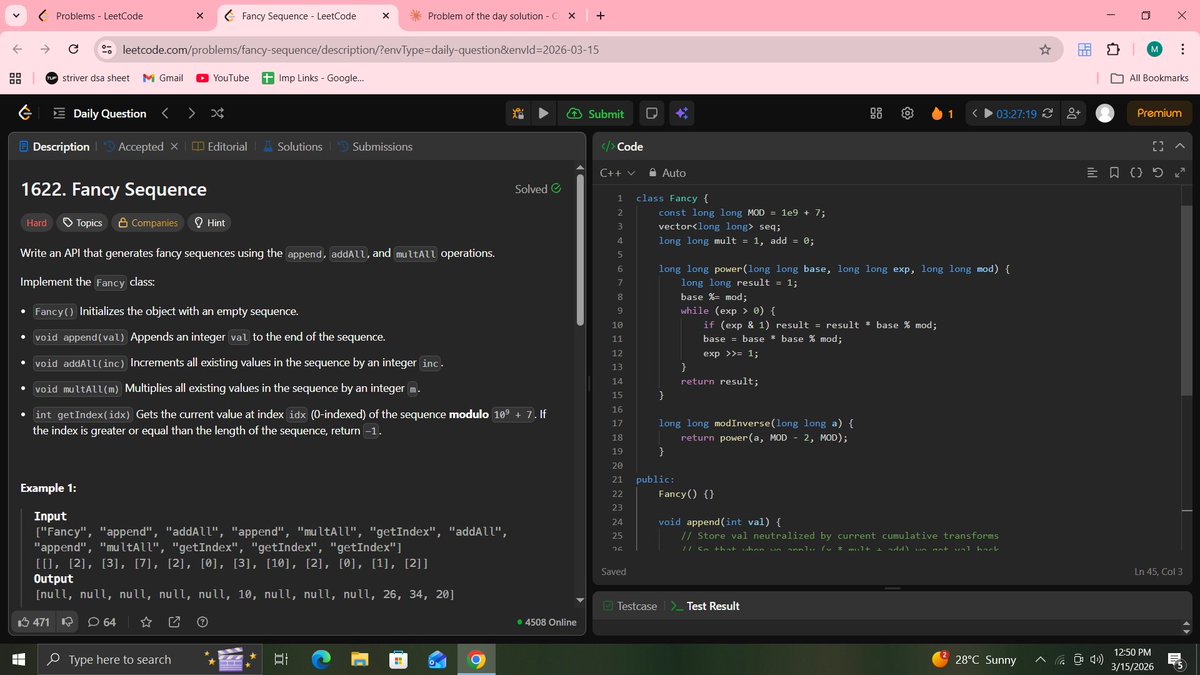Click the description panel scrollbar
Image resolution: width=1200 pixels, height=675 pixels.
580,252
